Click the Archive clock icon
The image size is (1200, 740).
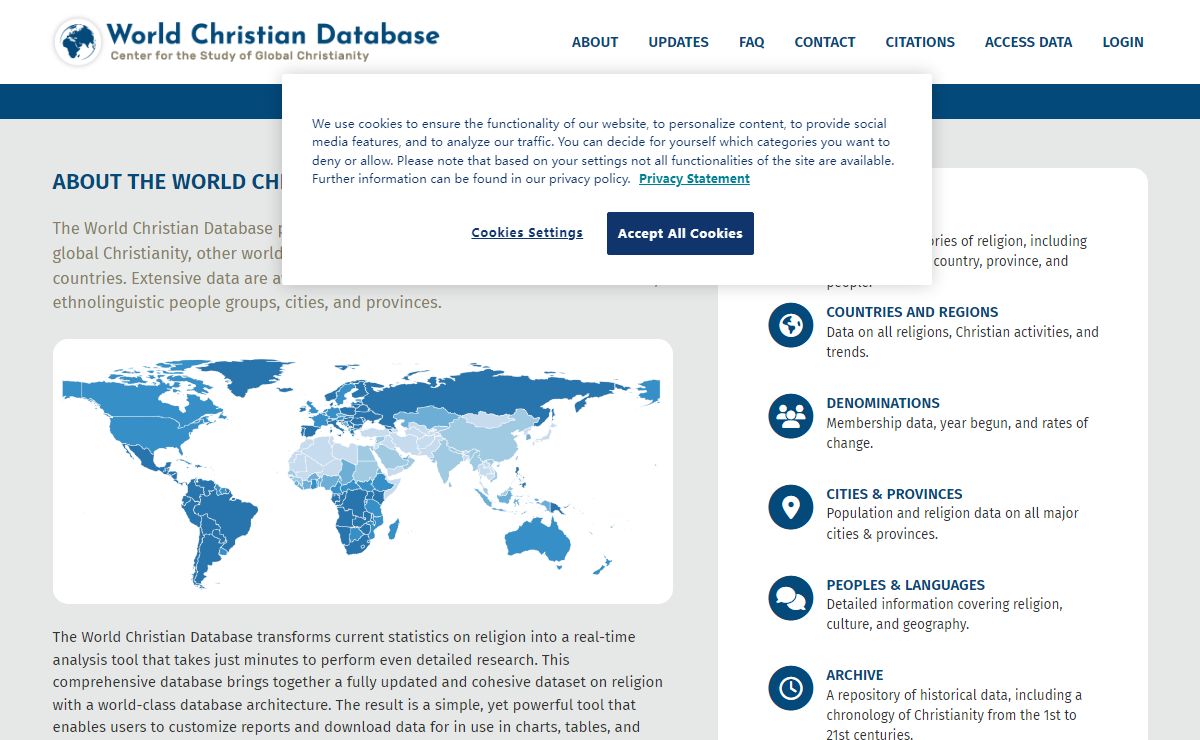(791, 688)
